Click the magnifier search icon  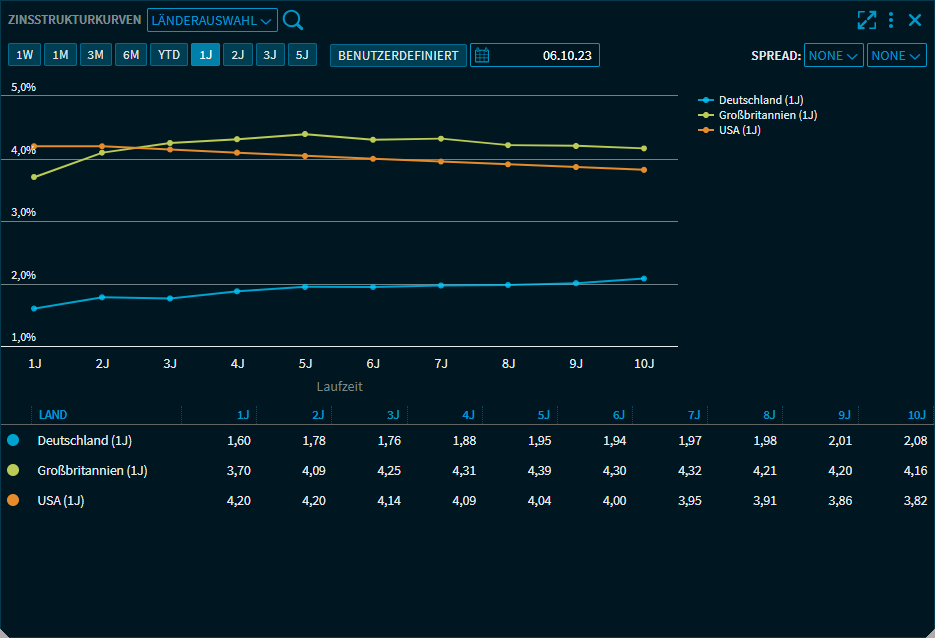(x=293, y=20)
